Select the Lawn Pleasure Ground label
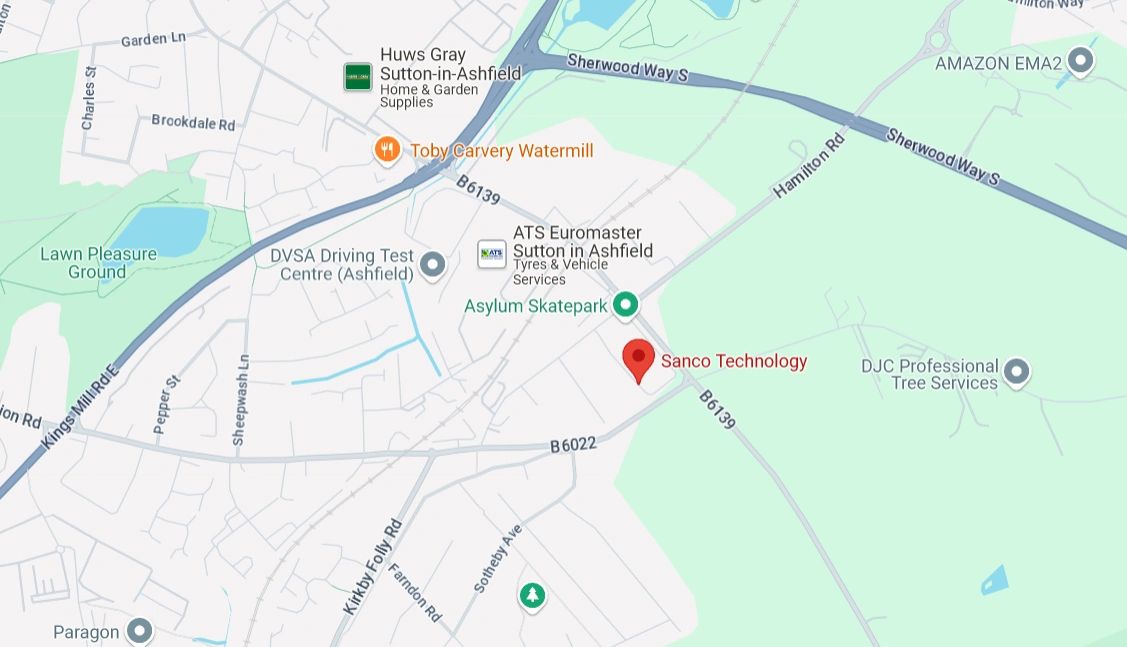The height and width of the screenshot is (647, 1127). point(98,263)
